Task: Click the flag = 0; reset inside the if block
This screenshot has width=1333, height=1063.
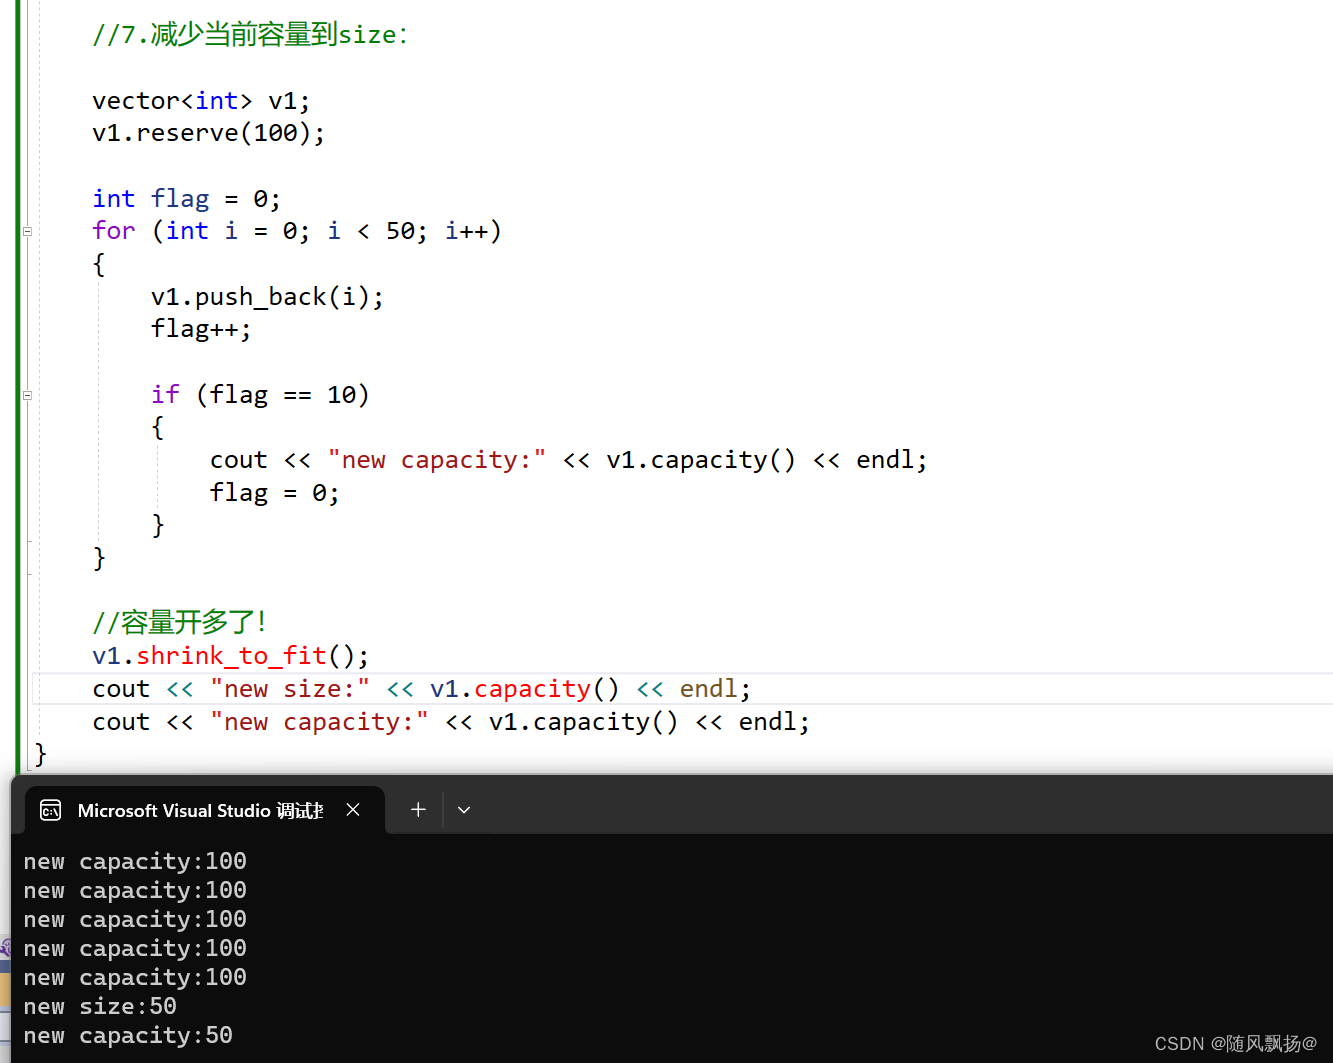Action: click(x=274, y=493)
